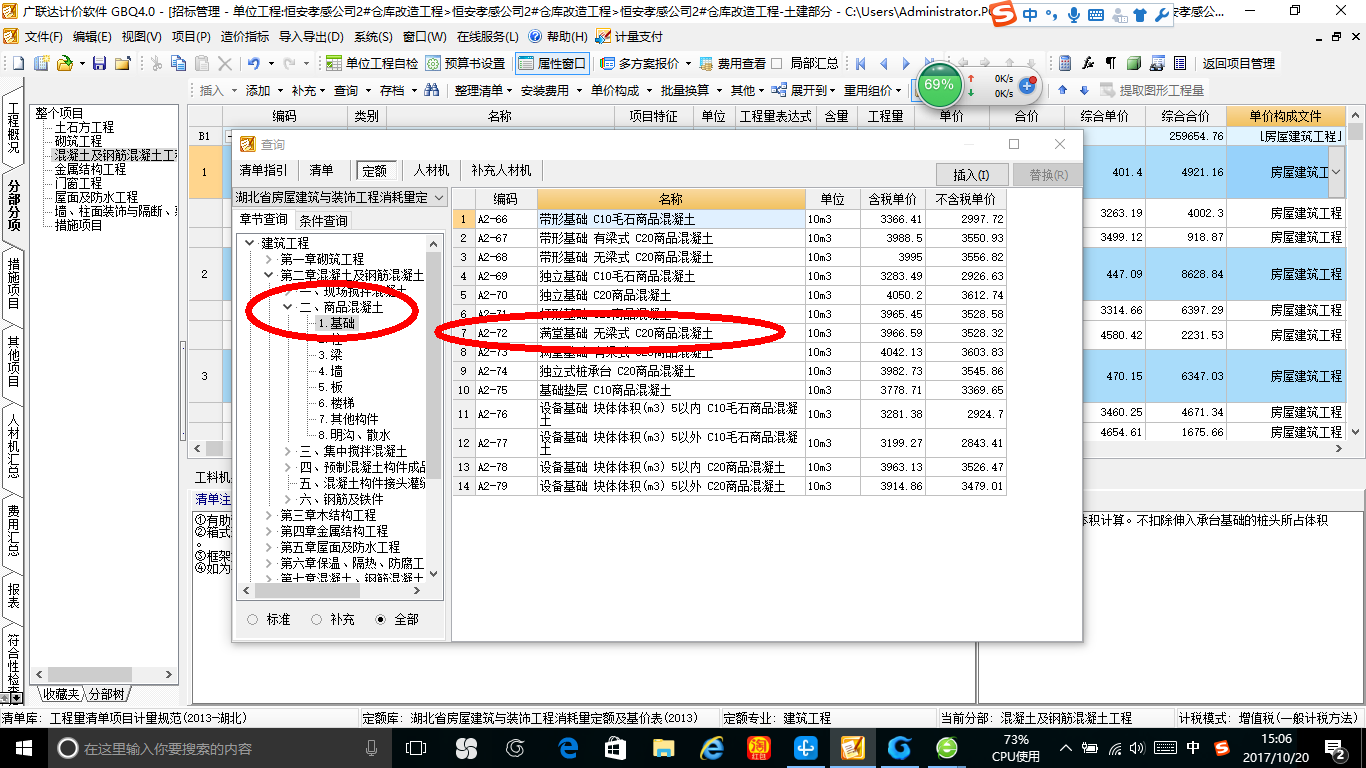
Task: Open Sogou IME wrench settings icon
Action: tap(1161, 15)
